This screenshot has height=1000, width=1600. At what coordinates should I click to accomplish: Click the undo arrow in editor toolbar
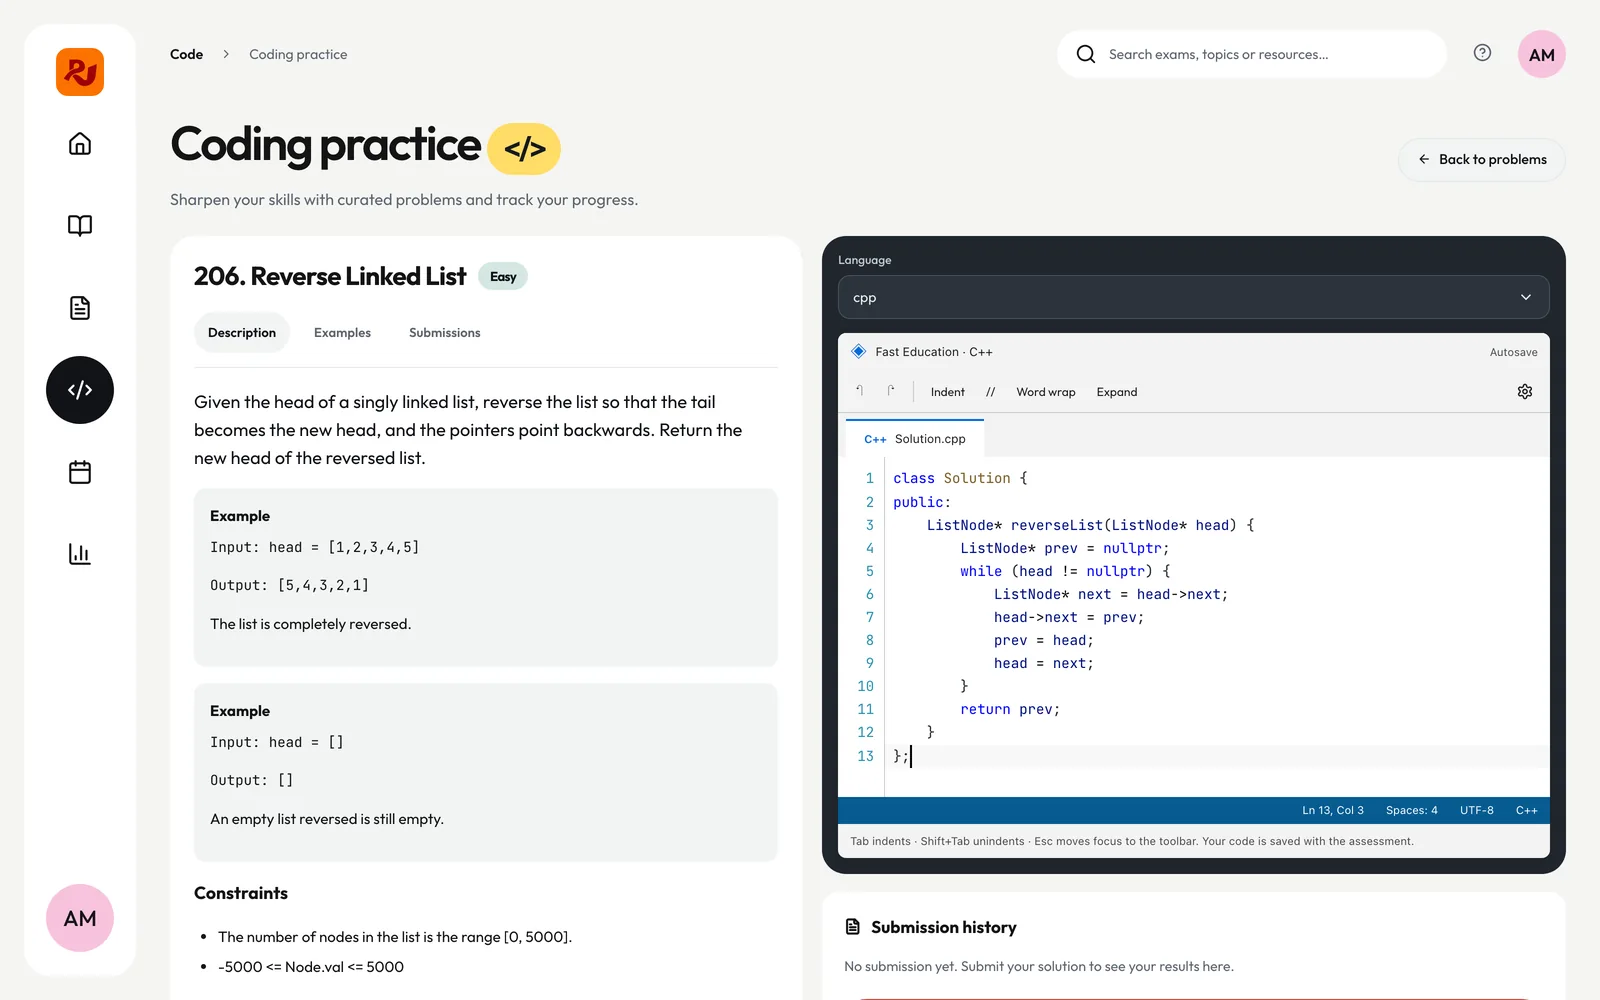pyautogui.click(x=860, y=391)
